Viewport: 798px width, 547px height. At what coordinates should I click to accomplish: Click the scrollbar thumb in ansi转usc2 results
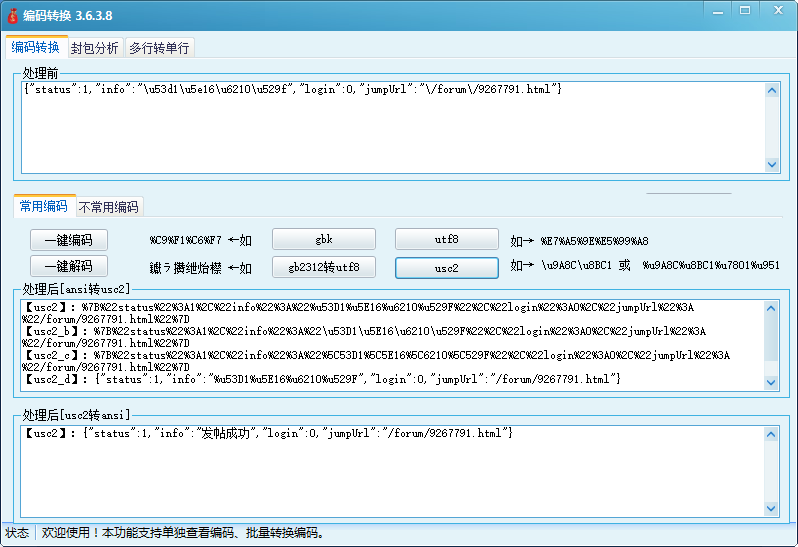tap(771, 338)
